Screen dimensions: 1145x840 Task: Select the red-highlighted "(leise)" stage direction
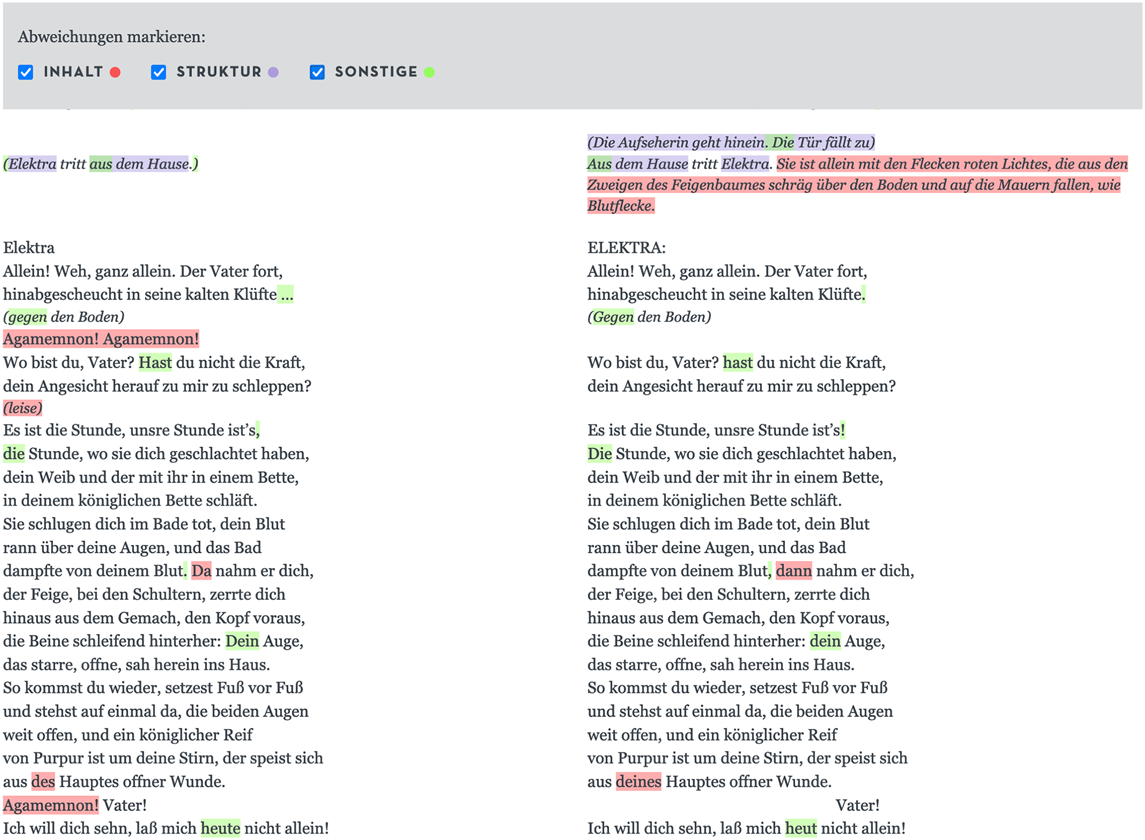23,408
